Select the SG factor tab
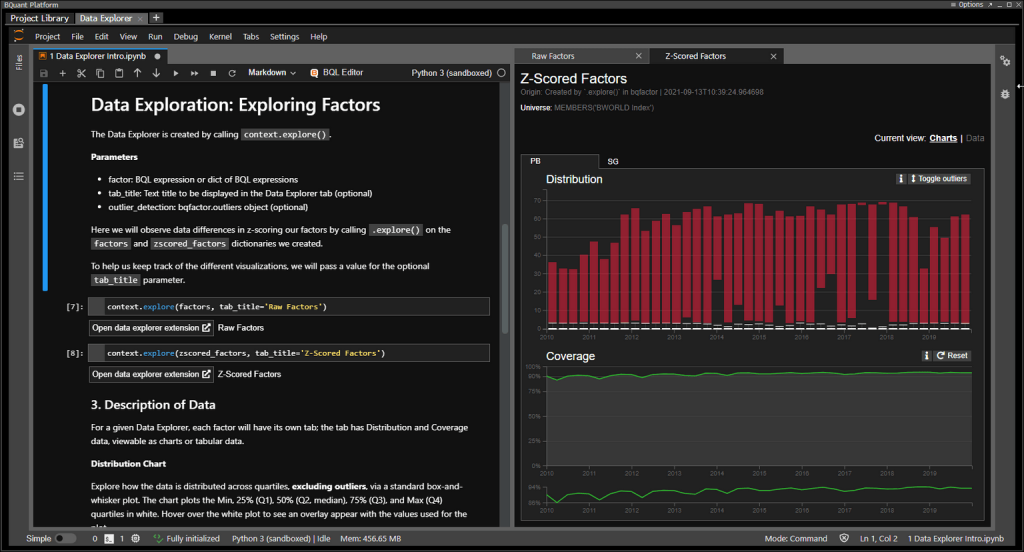Image resolution: width=1024 pixels, height=552 pixels. coord(613,161)
